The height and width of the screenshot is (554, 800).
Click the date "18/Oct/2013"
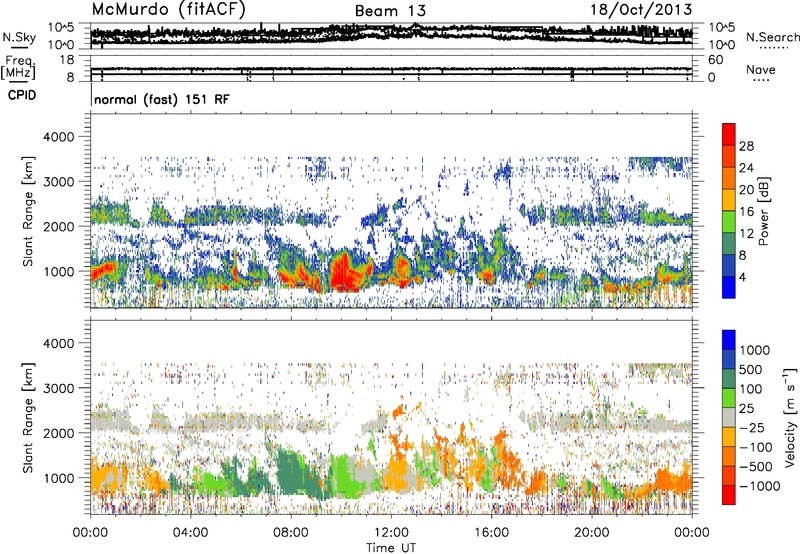(641, 9)
